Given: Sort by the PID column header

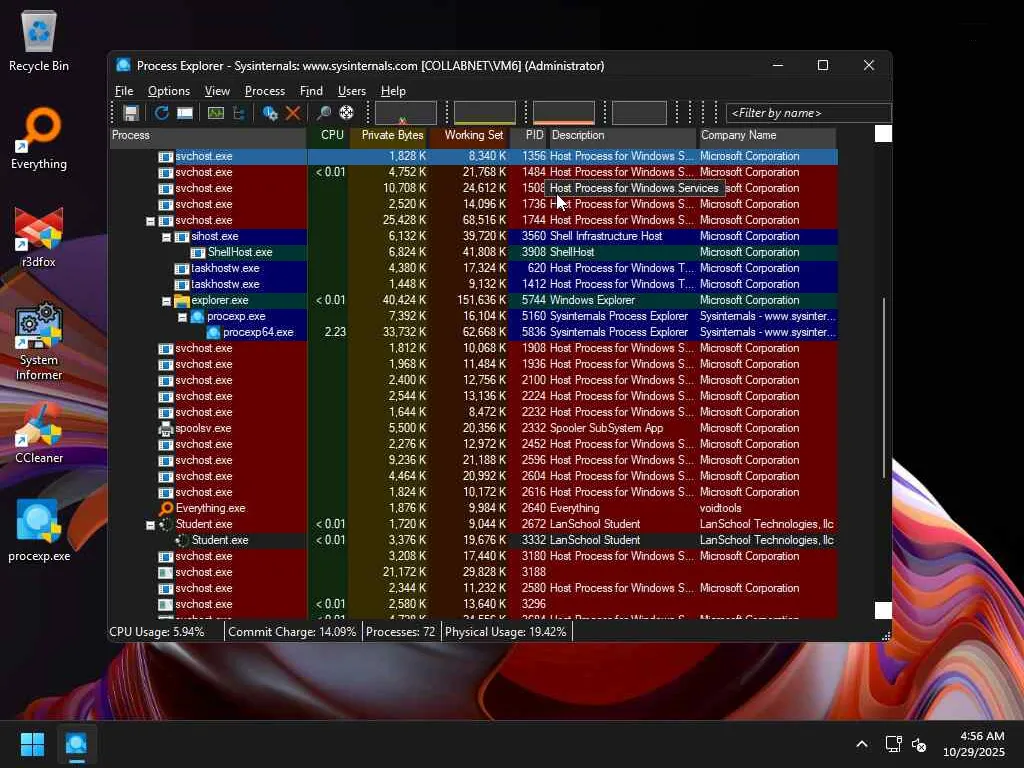Looking at the screenshot, I should pyautogui.click(x=529, y=135).
